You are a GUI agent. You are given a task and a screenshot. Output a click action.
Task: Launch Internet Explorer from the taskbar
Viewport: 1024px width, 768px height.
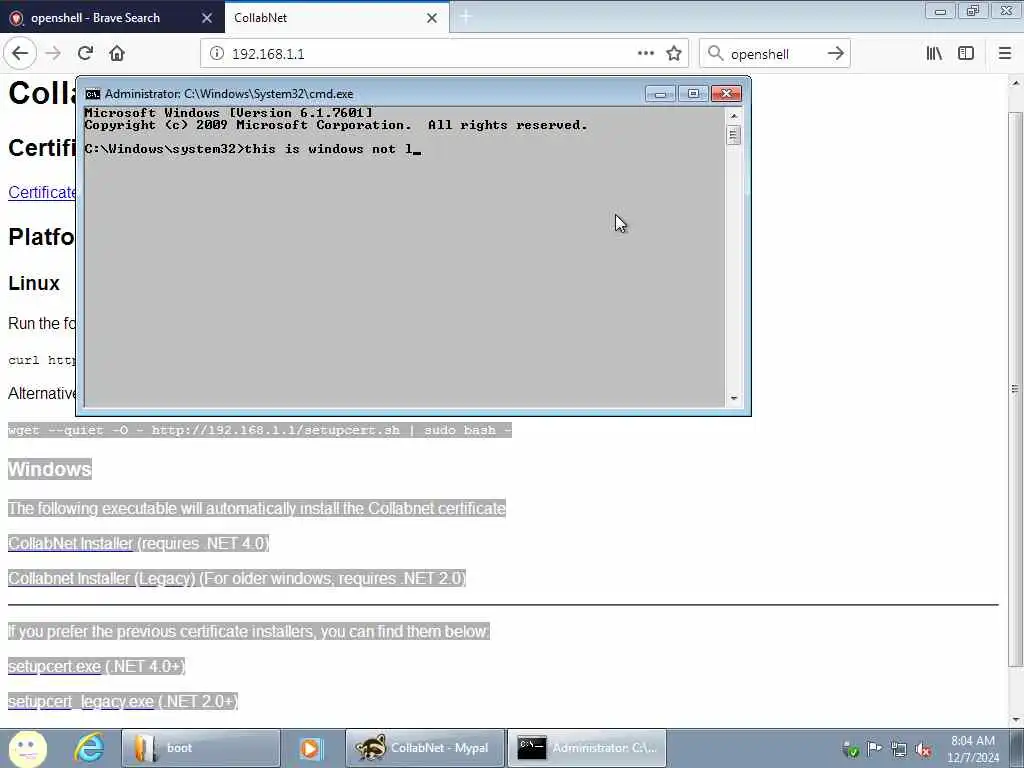click(x=89, y=748)
